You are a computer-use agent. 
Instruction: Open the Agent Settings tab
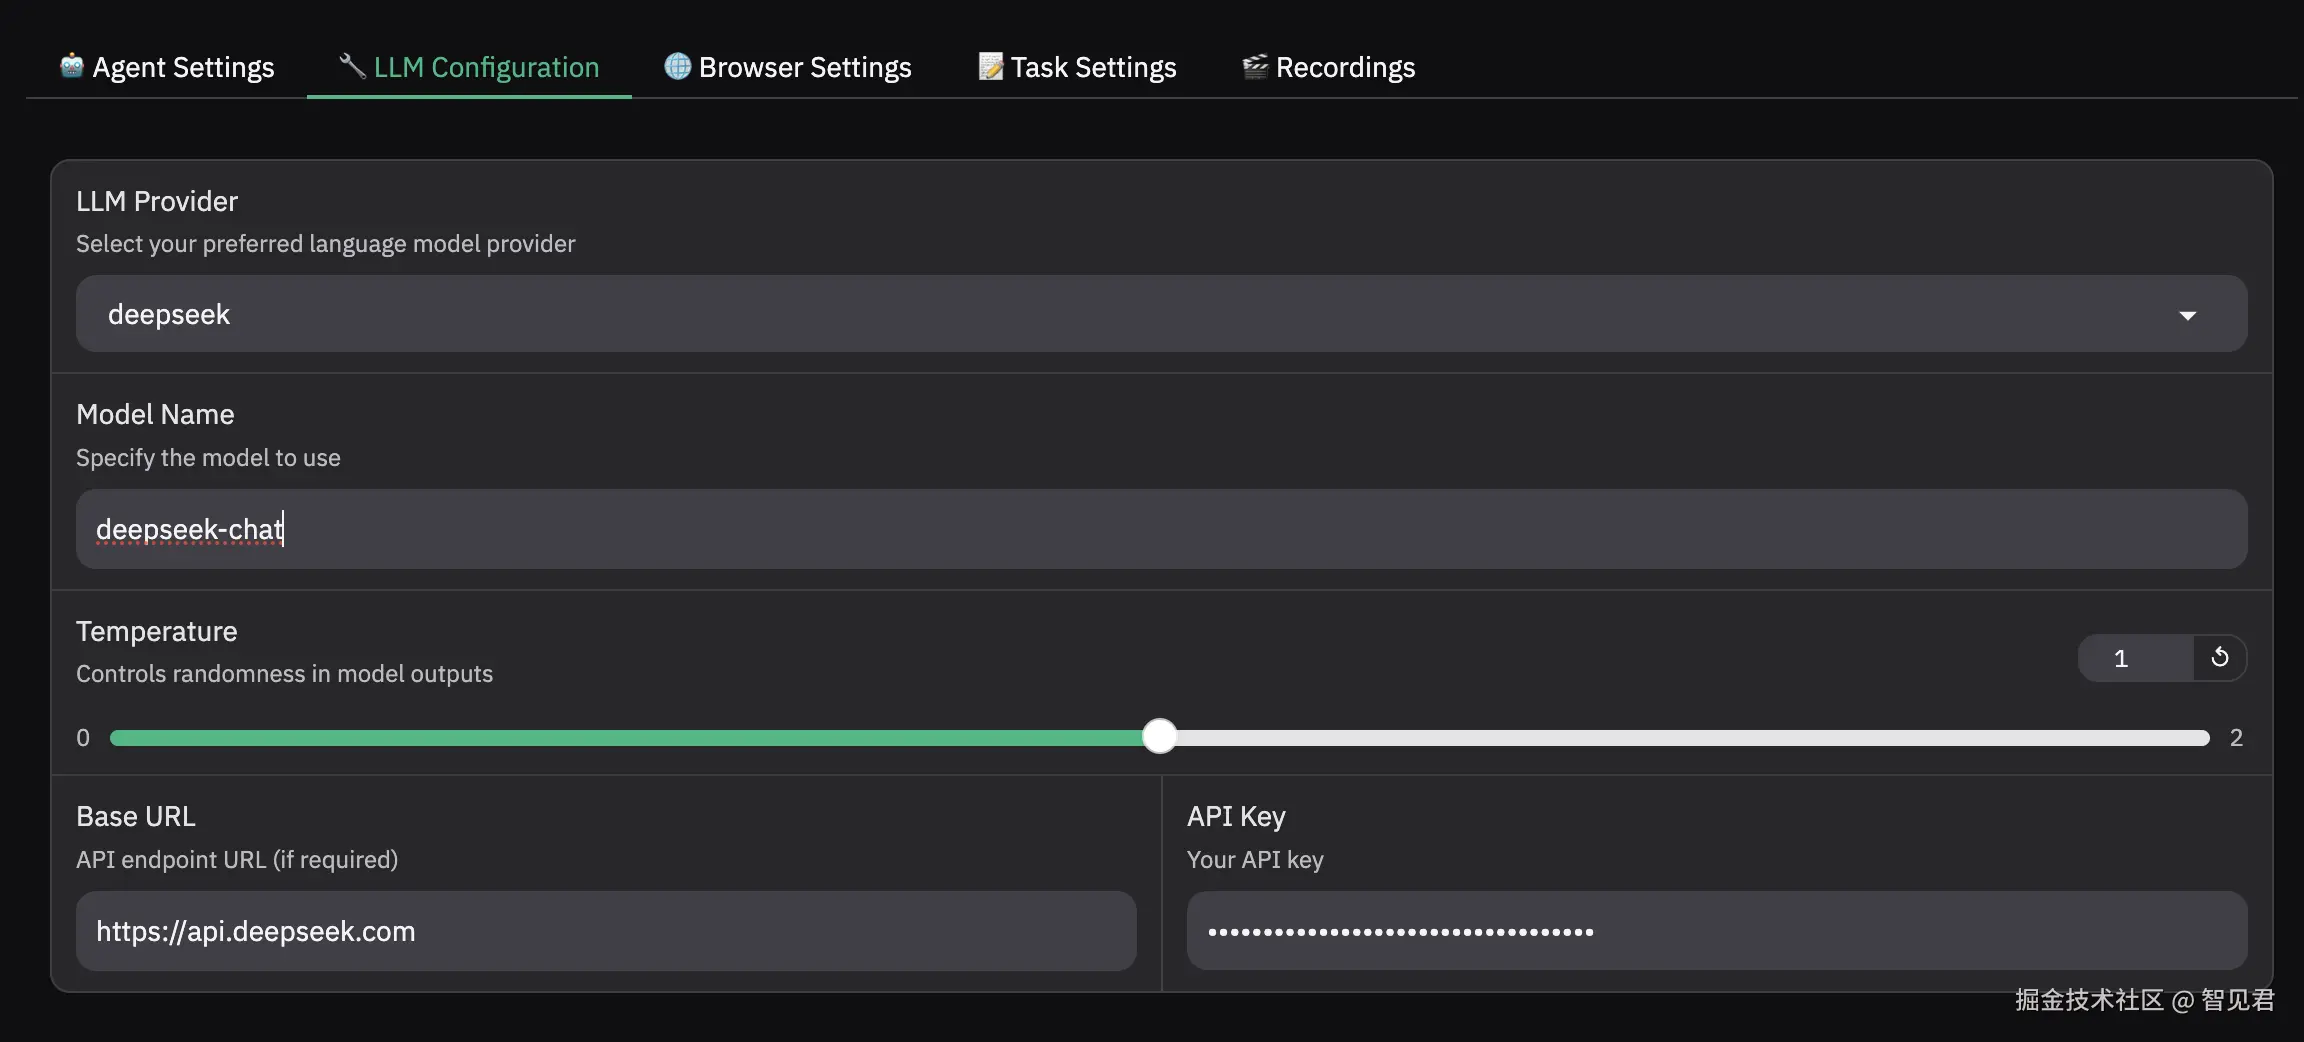[167, 67]
